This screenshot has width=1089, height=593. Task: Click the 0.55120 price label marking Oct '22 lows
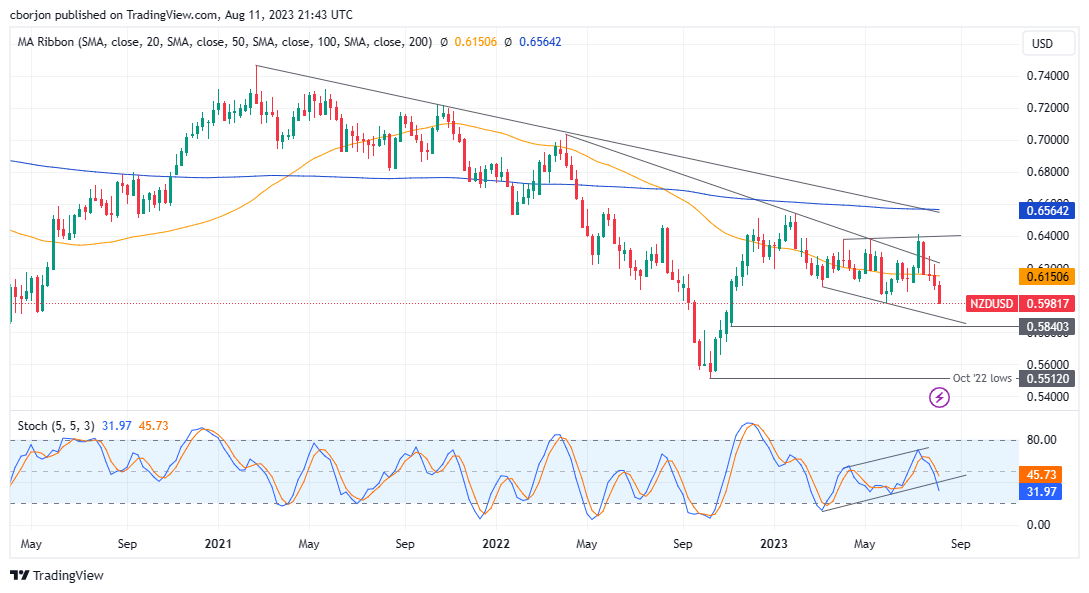pos(1049,380)
